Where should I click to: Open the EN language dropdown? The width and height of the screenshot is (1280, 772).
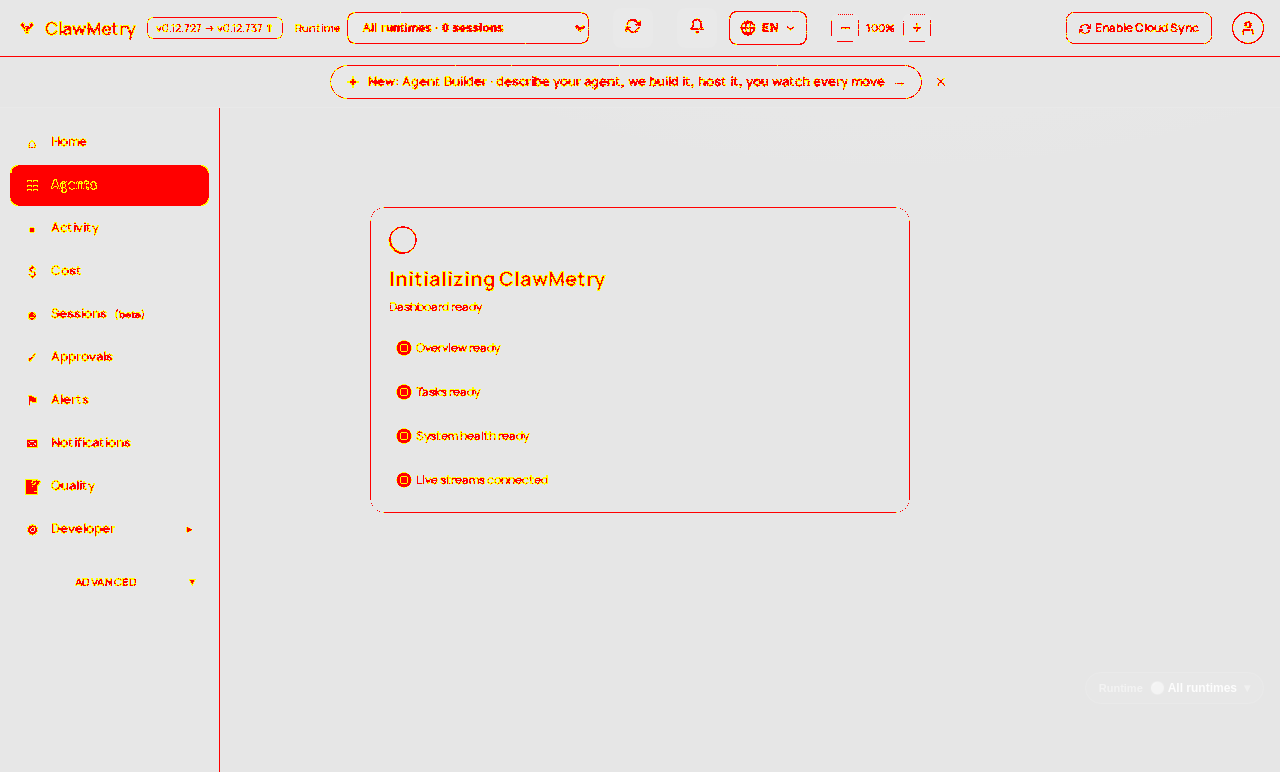[x=768, y=28]
